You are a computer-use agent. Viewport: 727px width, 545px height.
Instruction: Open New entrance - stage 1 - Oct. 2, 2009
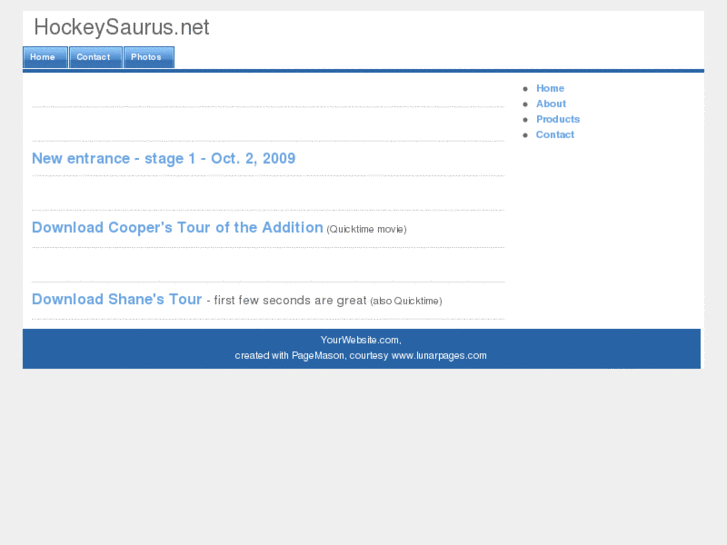[x=164, y=159]
